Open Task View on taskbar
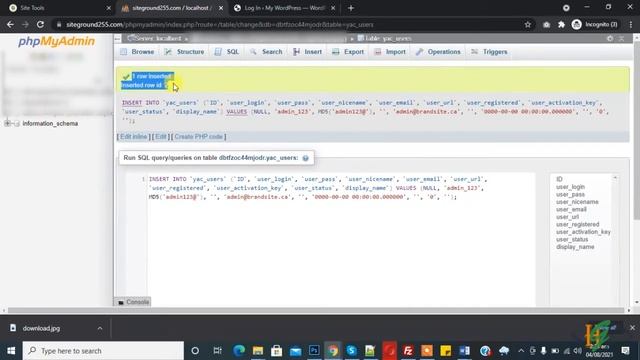 (217, 351)
